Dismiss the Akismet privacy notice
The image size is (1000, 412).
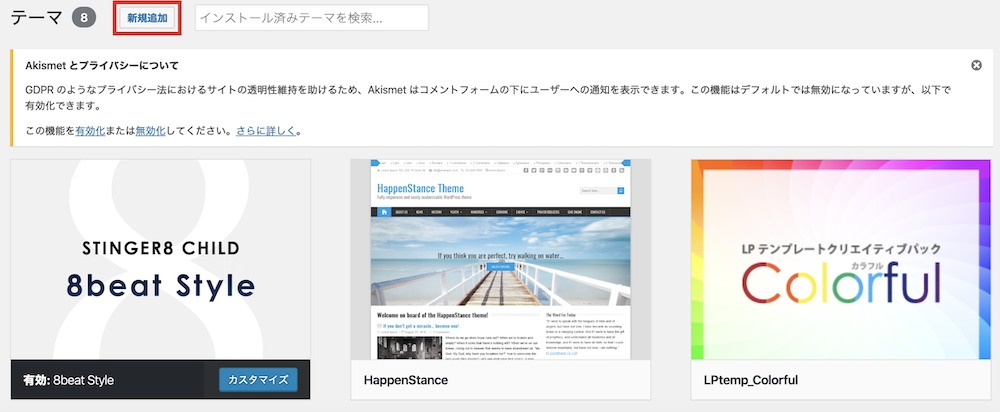tap(976, 65)
